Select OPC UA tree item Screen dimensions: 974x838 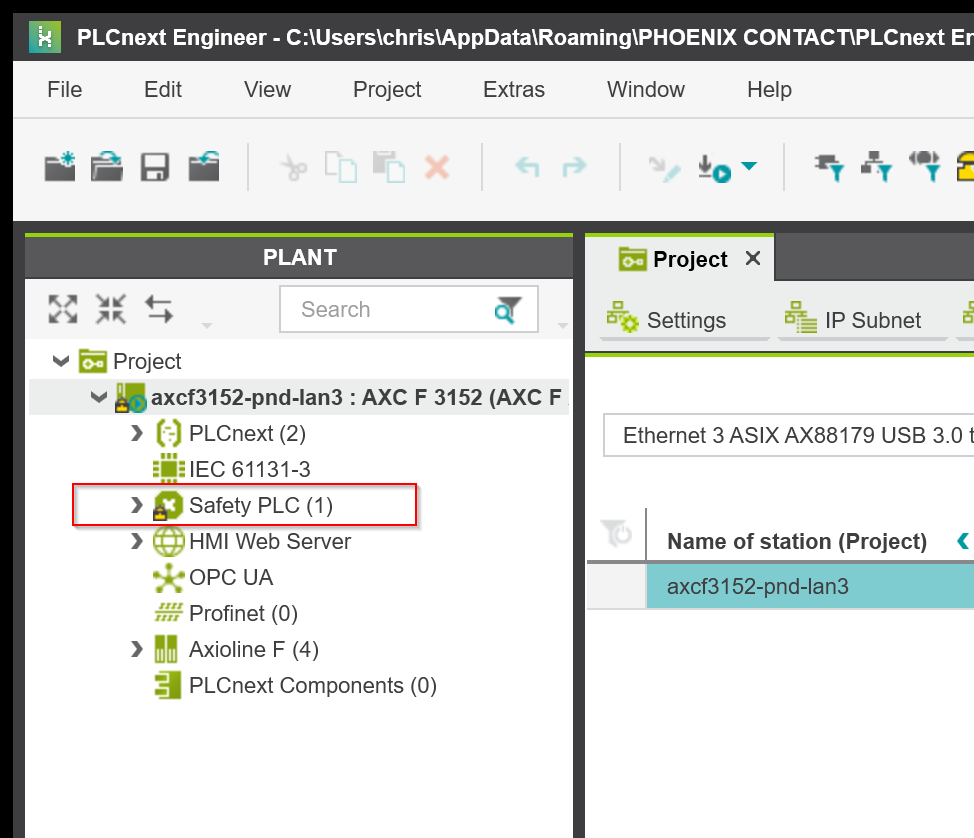pyautogui.click(x=231, y=577)
